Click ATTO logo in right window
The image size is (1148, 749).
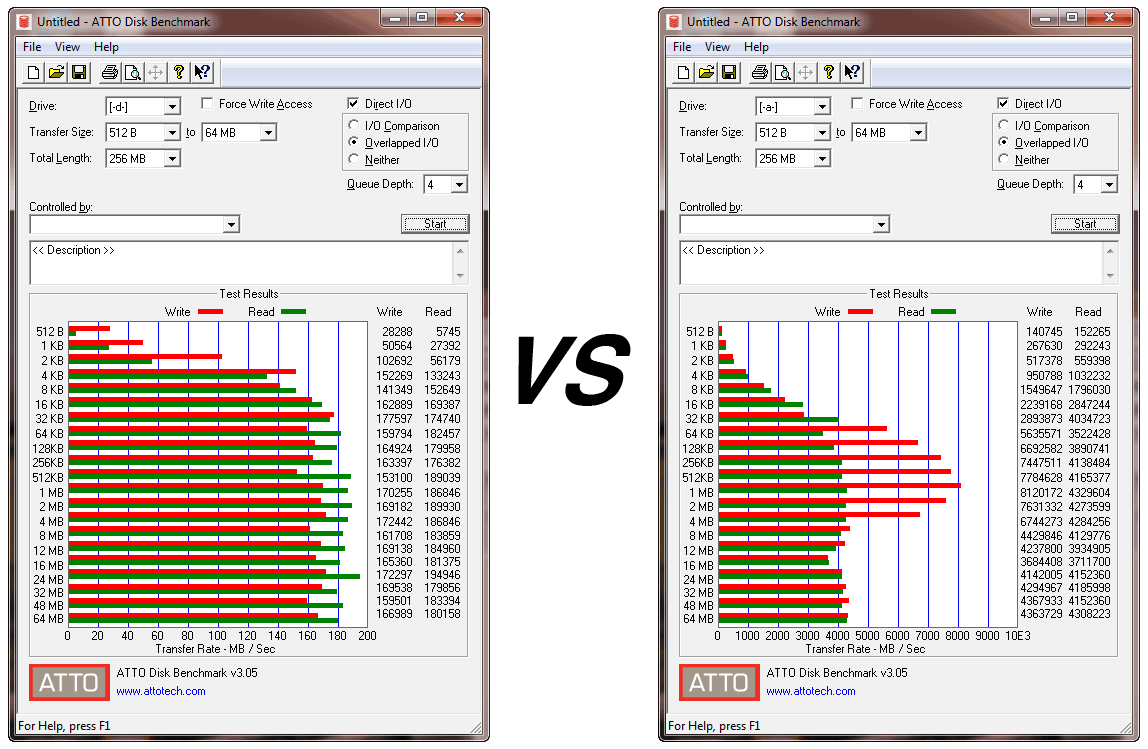[x=719, y=682]
